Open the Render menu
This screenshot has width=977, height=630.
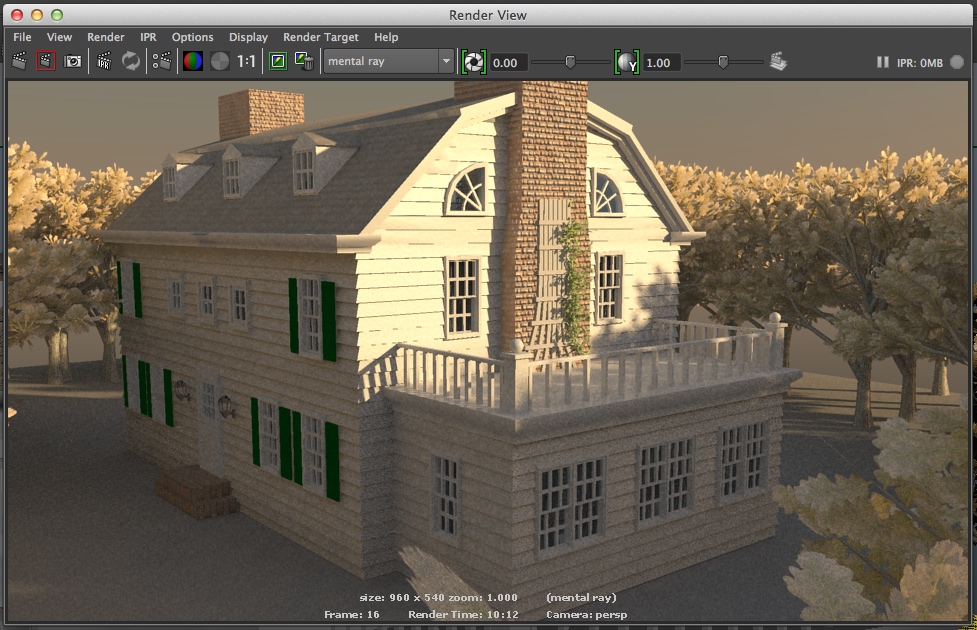click(x=105, y=37)
